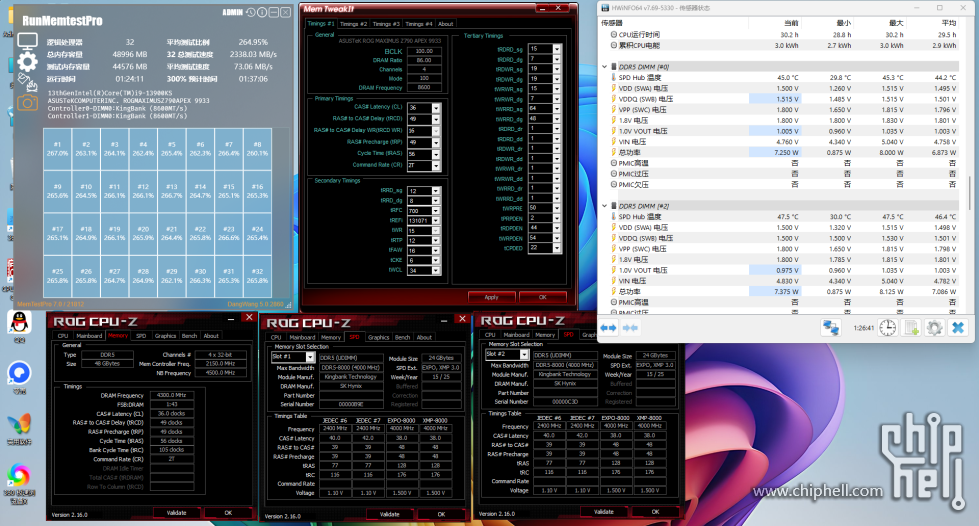Open Cycle Time (tRAS) dropdown in MemTweakIt
The width and height of the screenshot is (979, 526).
point(436,154)
